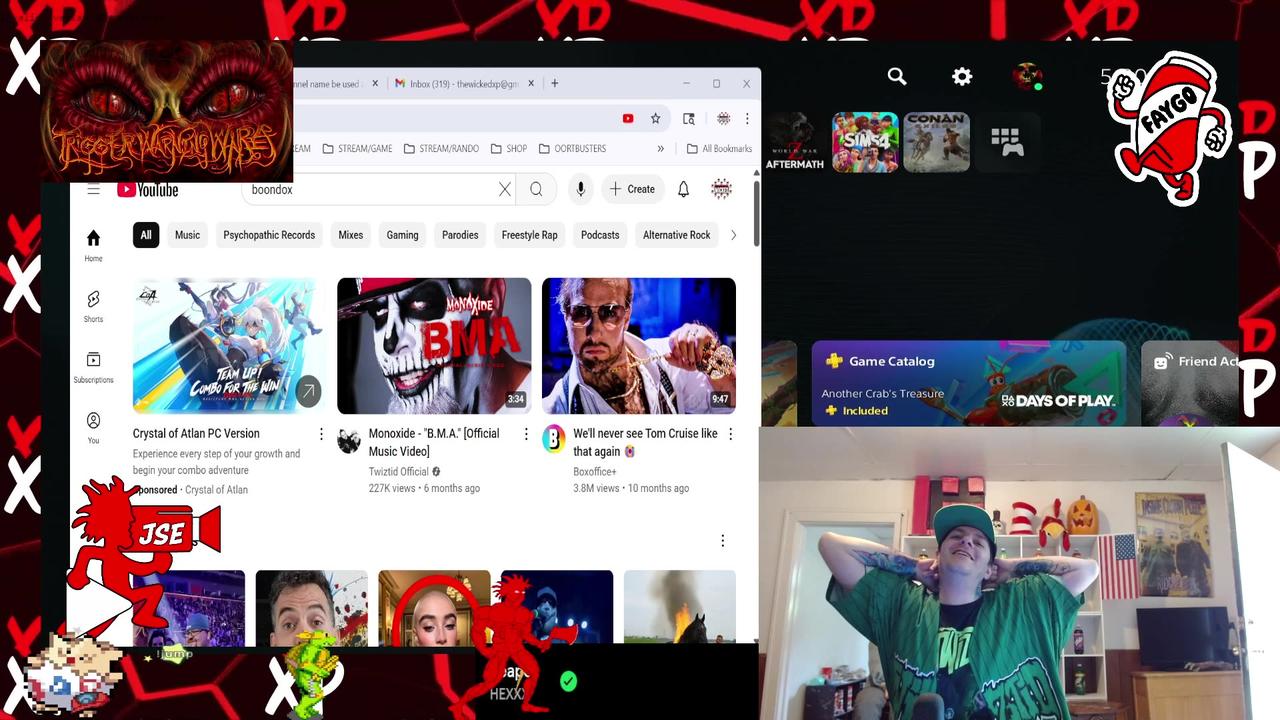This screenshot has width=1280, height=720.
Task: Open the Crystal of Atlan ad thumbnail
Action: (229, 346)
